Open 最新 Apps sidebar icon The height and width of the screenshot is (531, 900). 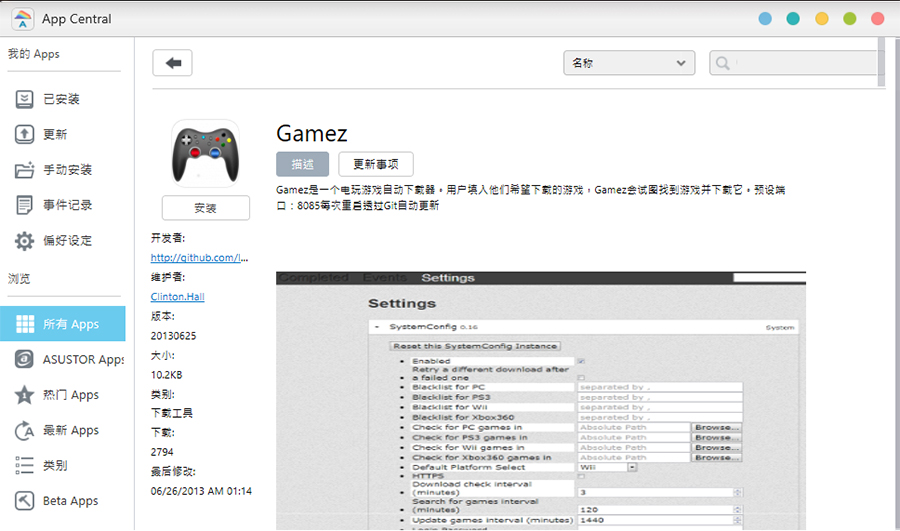tap(25, 430)
